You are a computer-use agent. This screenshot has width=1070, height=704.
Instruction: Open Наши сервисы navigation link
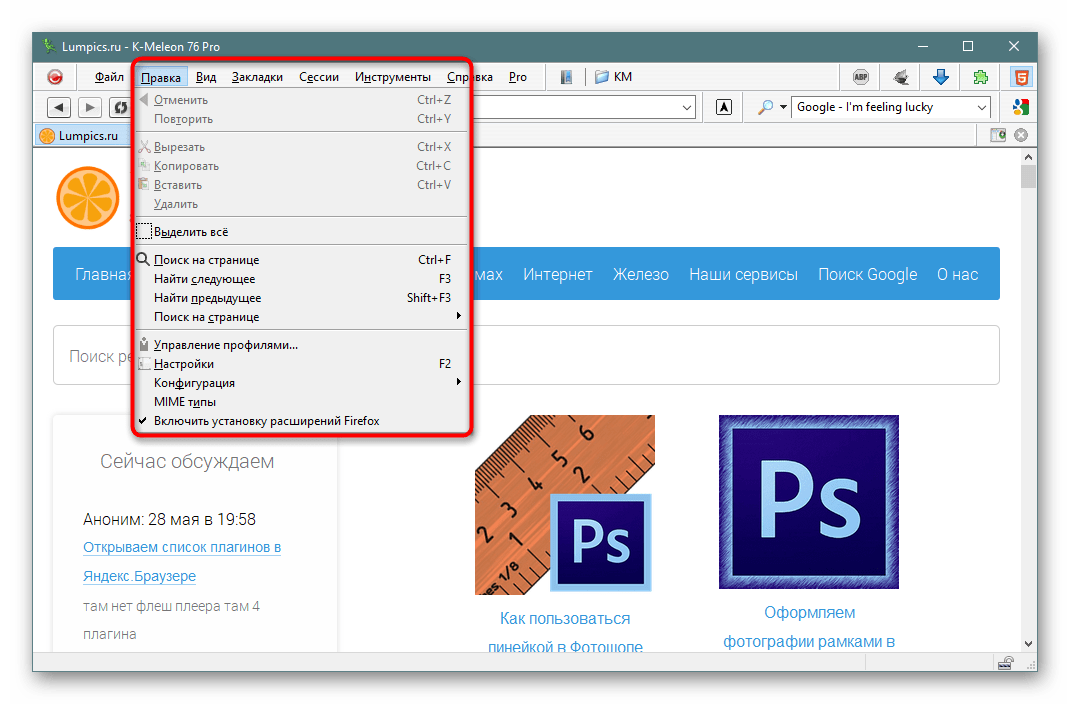click(743, 274)
